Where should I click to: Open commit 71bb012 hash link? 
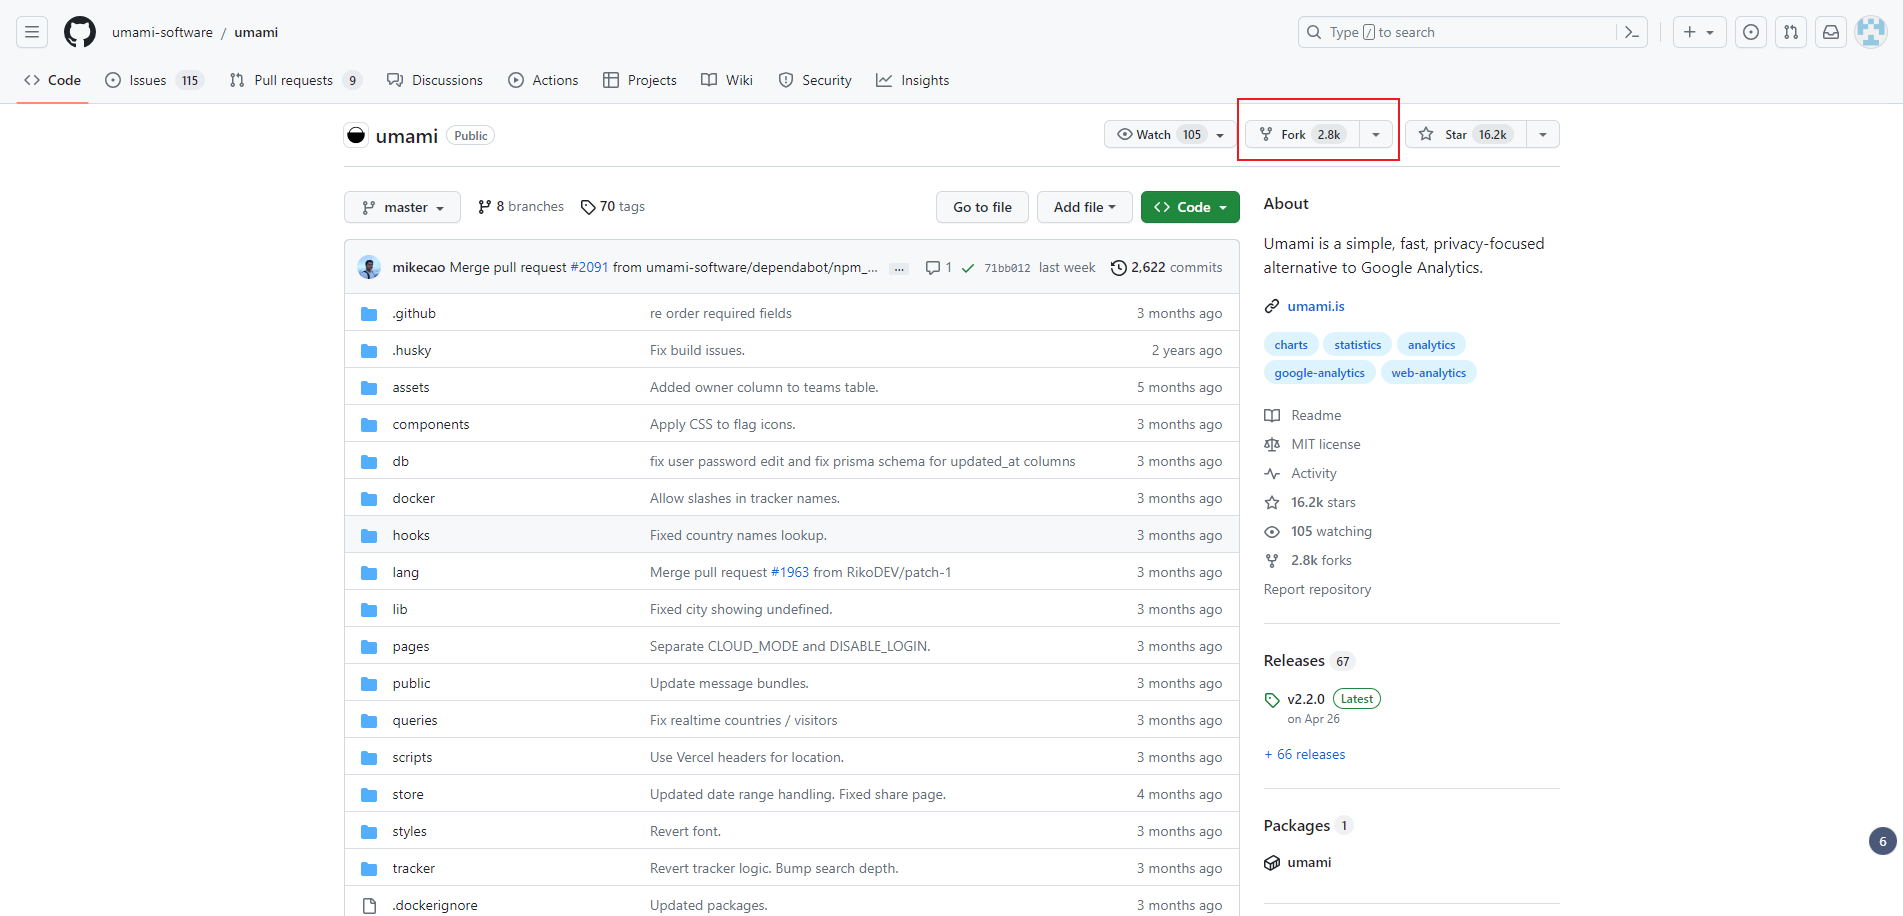[x=1007, y=268]
